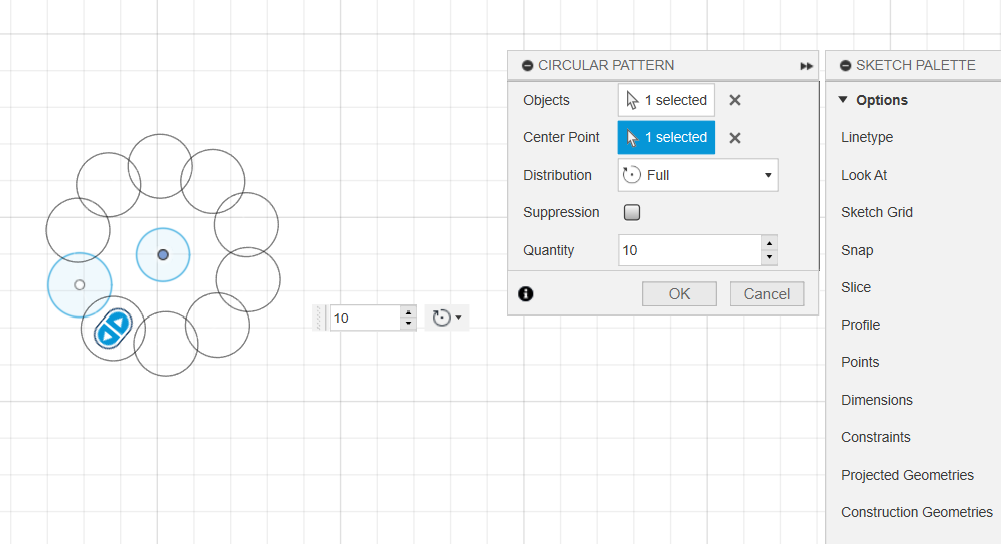Click the blue rotation manipulator on the pattern

[x=114, y=329]
